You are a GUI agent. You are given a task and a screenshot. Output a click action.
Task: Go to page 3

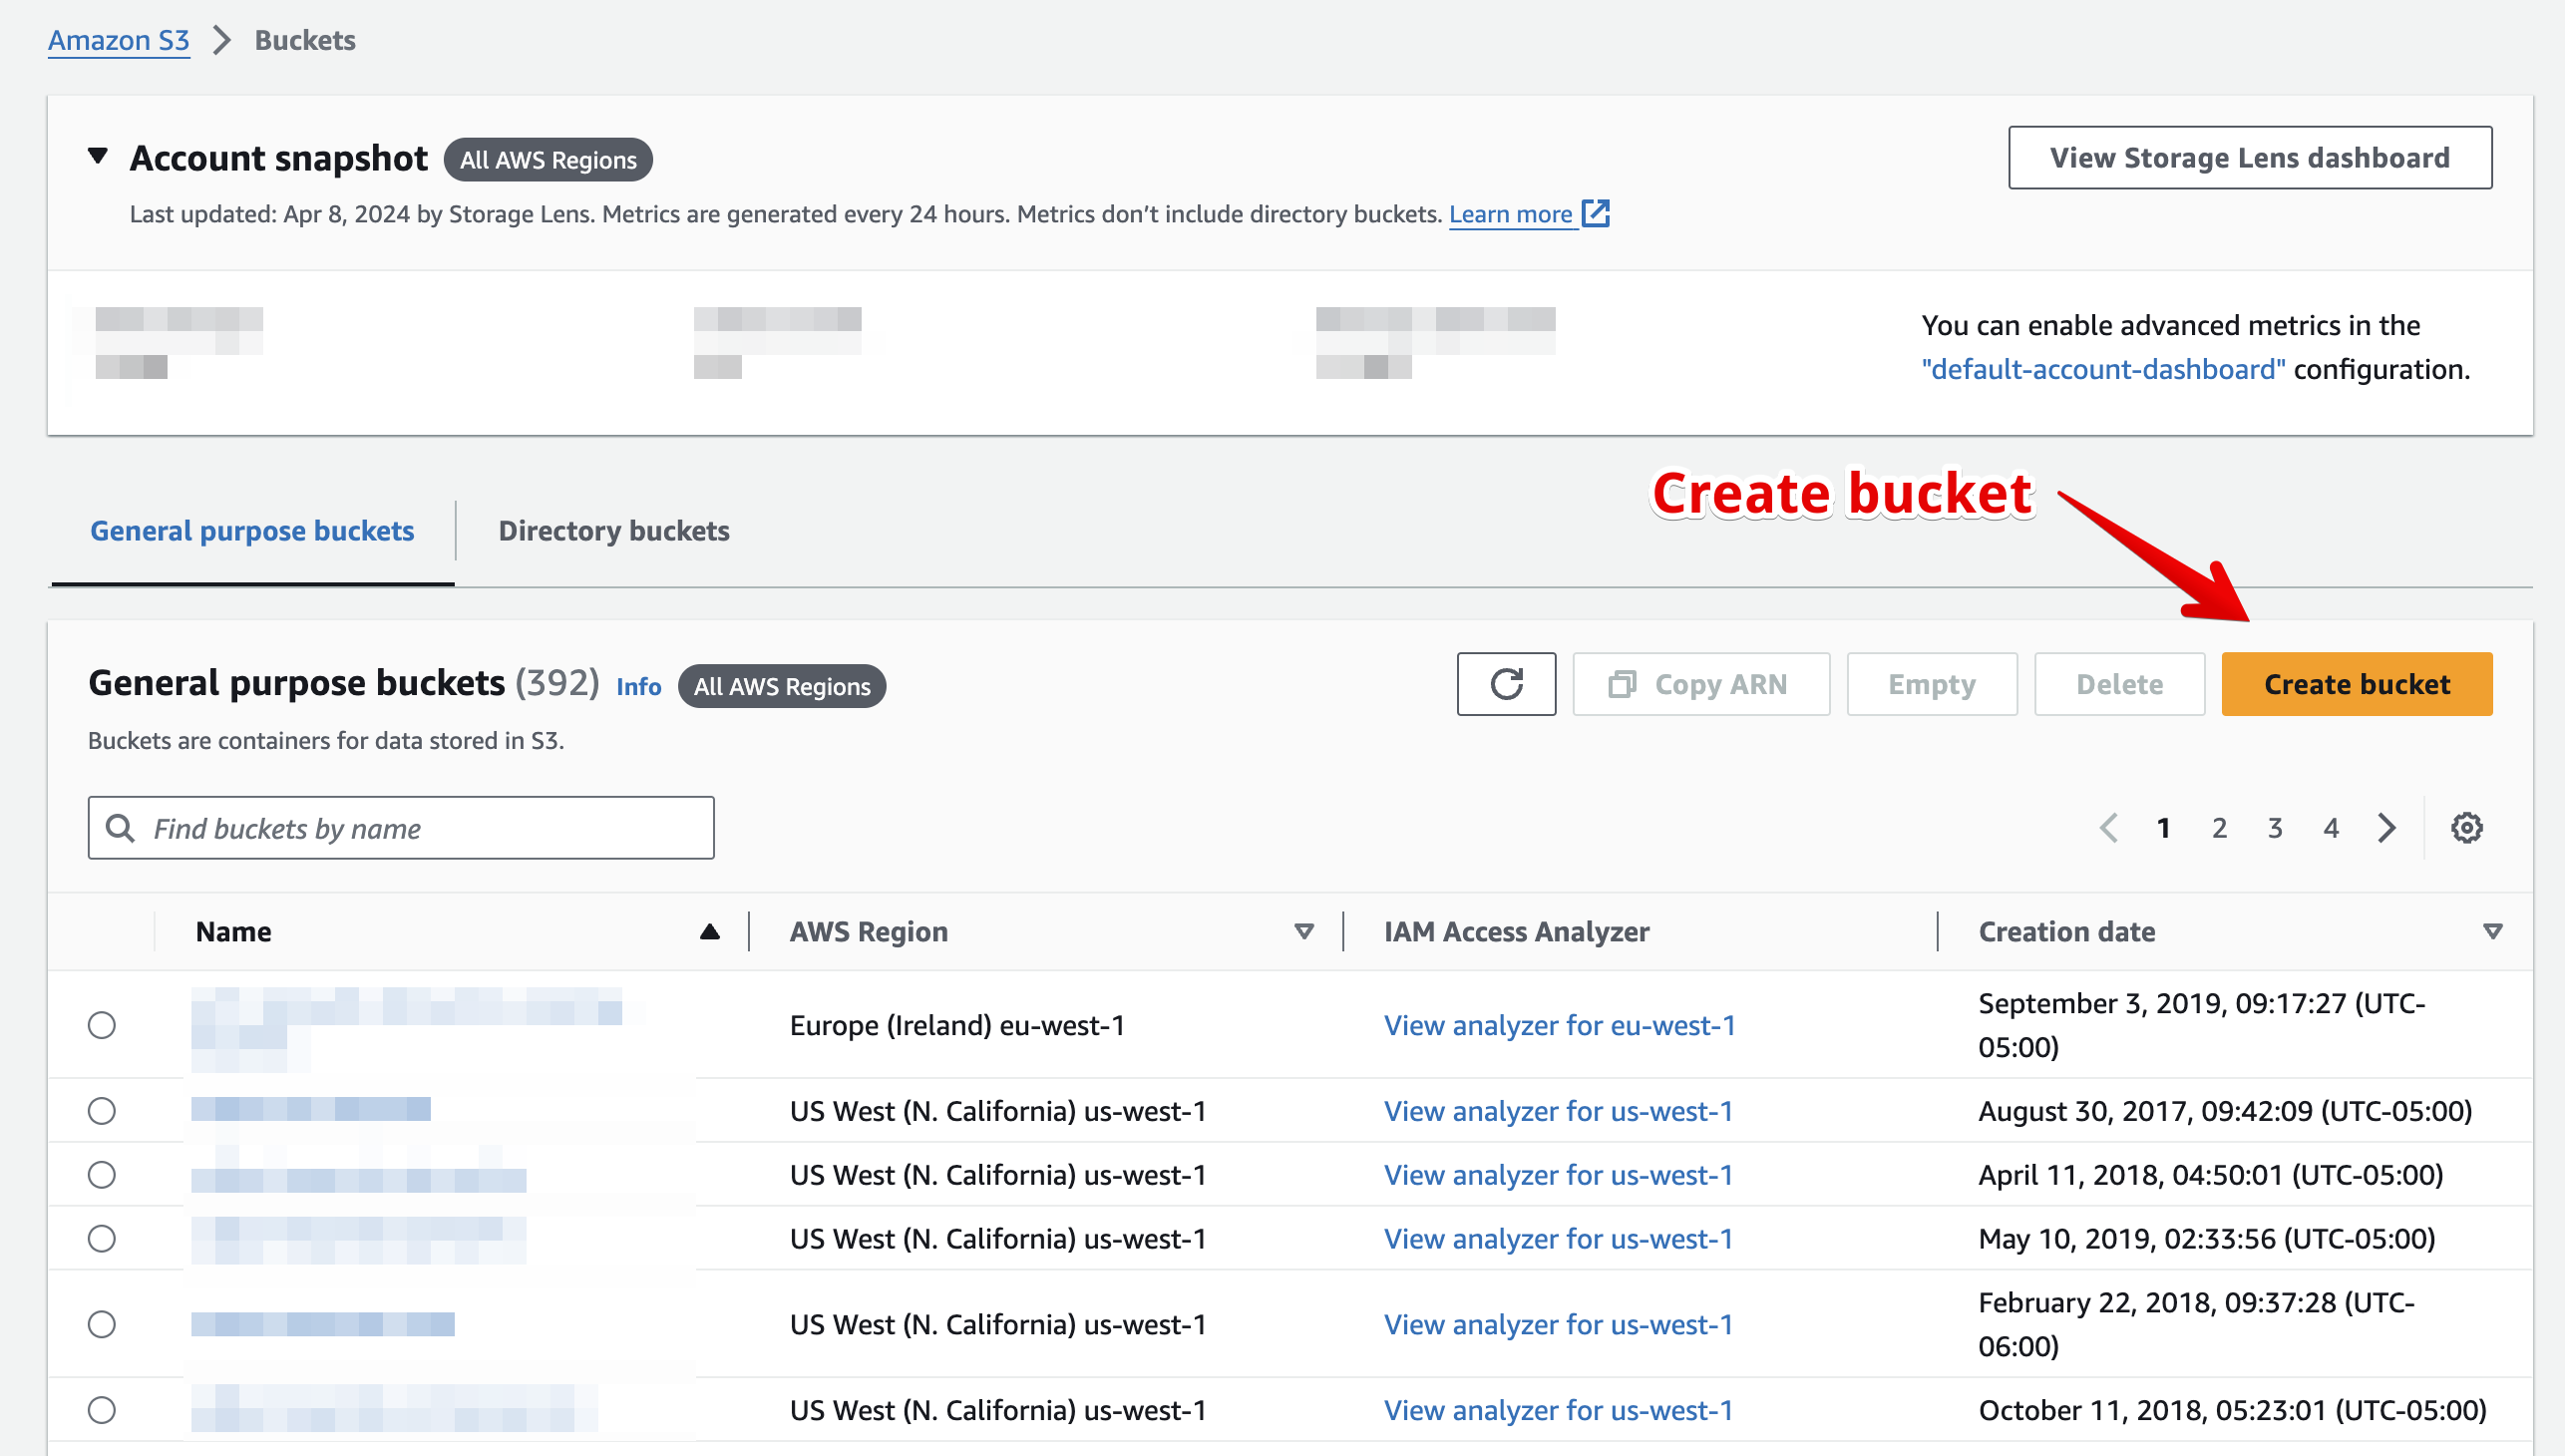pyautogui.click(x=2275, y=828)
